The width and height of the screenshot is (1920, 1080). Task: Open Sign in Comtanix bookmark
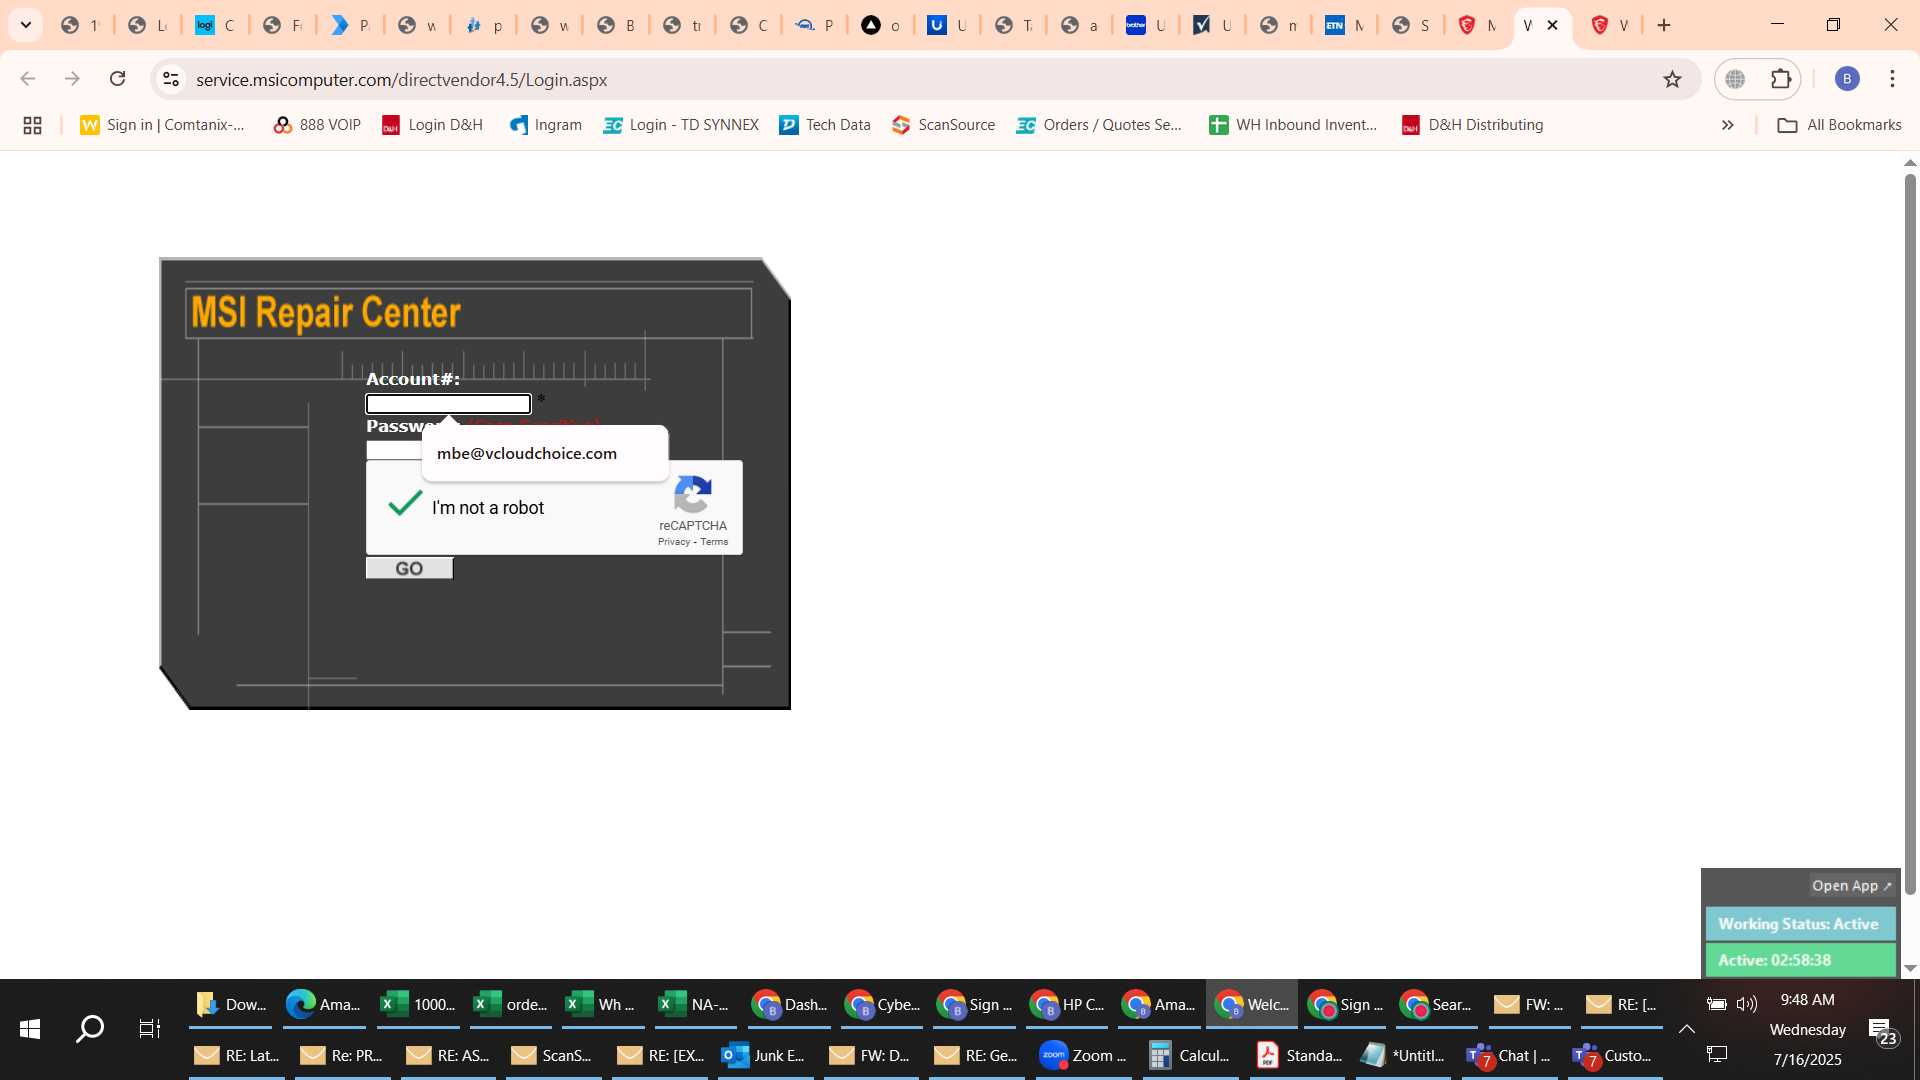coord(163,125)
